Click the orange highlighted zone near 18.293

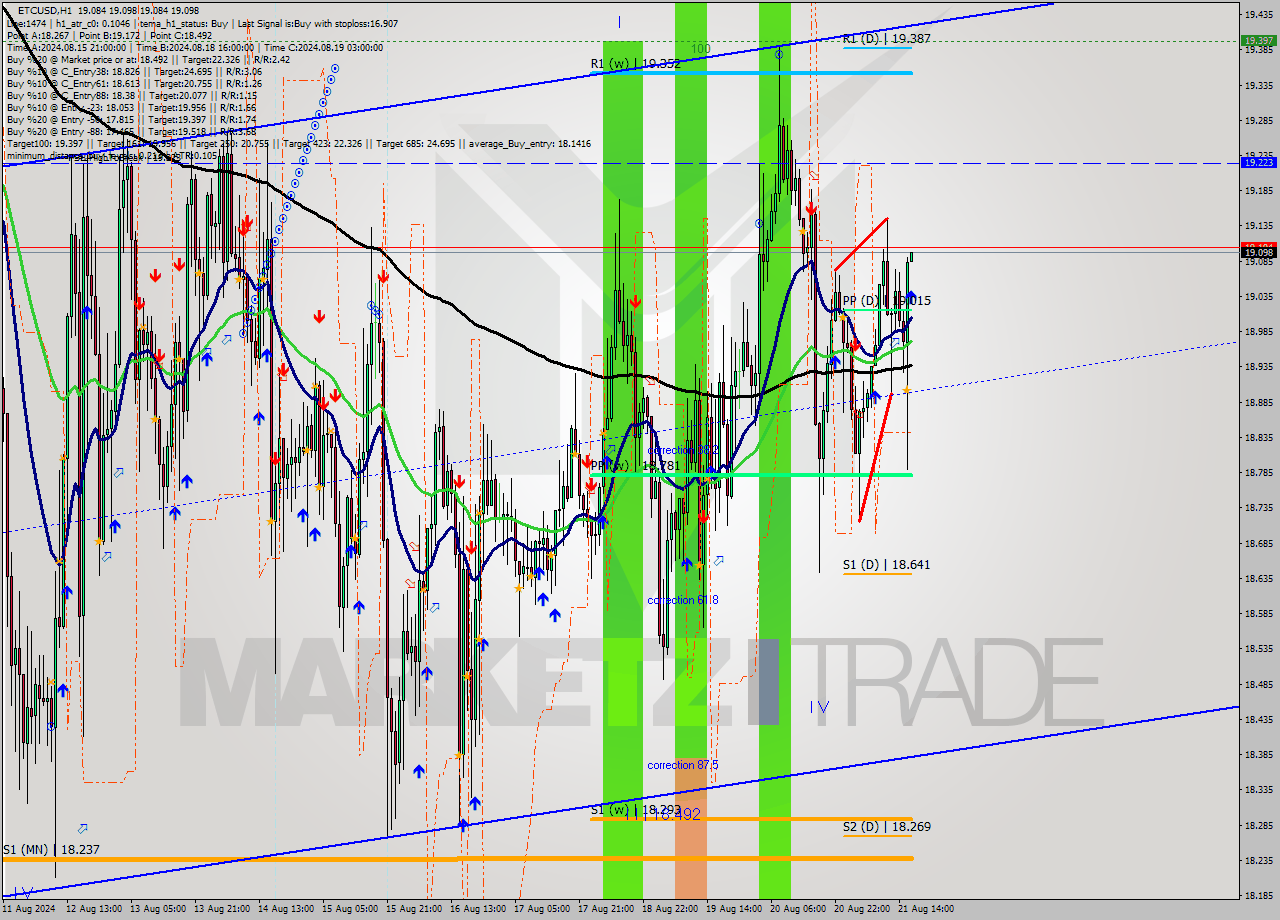[x=691, y=828]
